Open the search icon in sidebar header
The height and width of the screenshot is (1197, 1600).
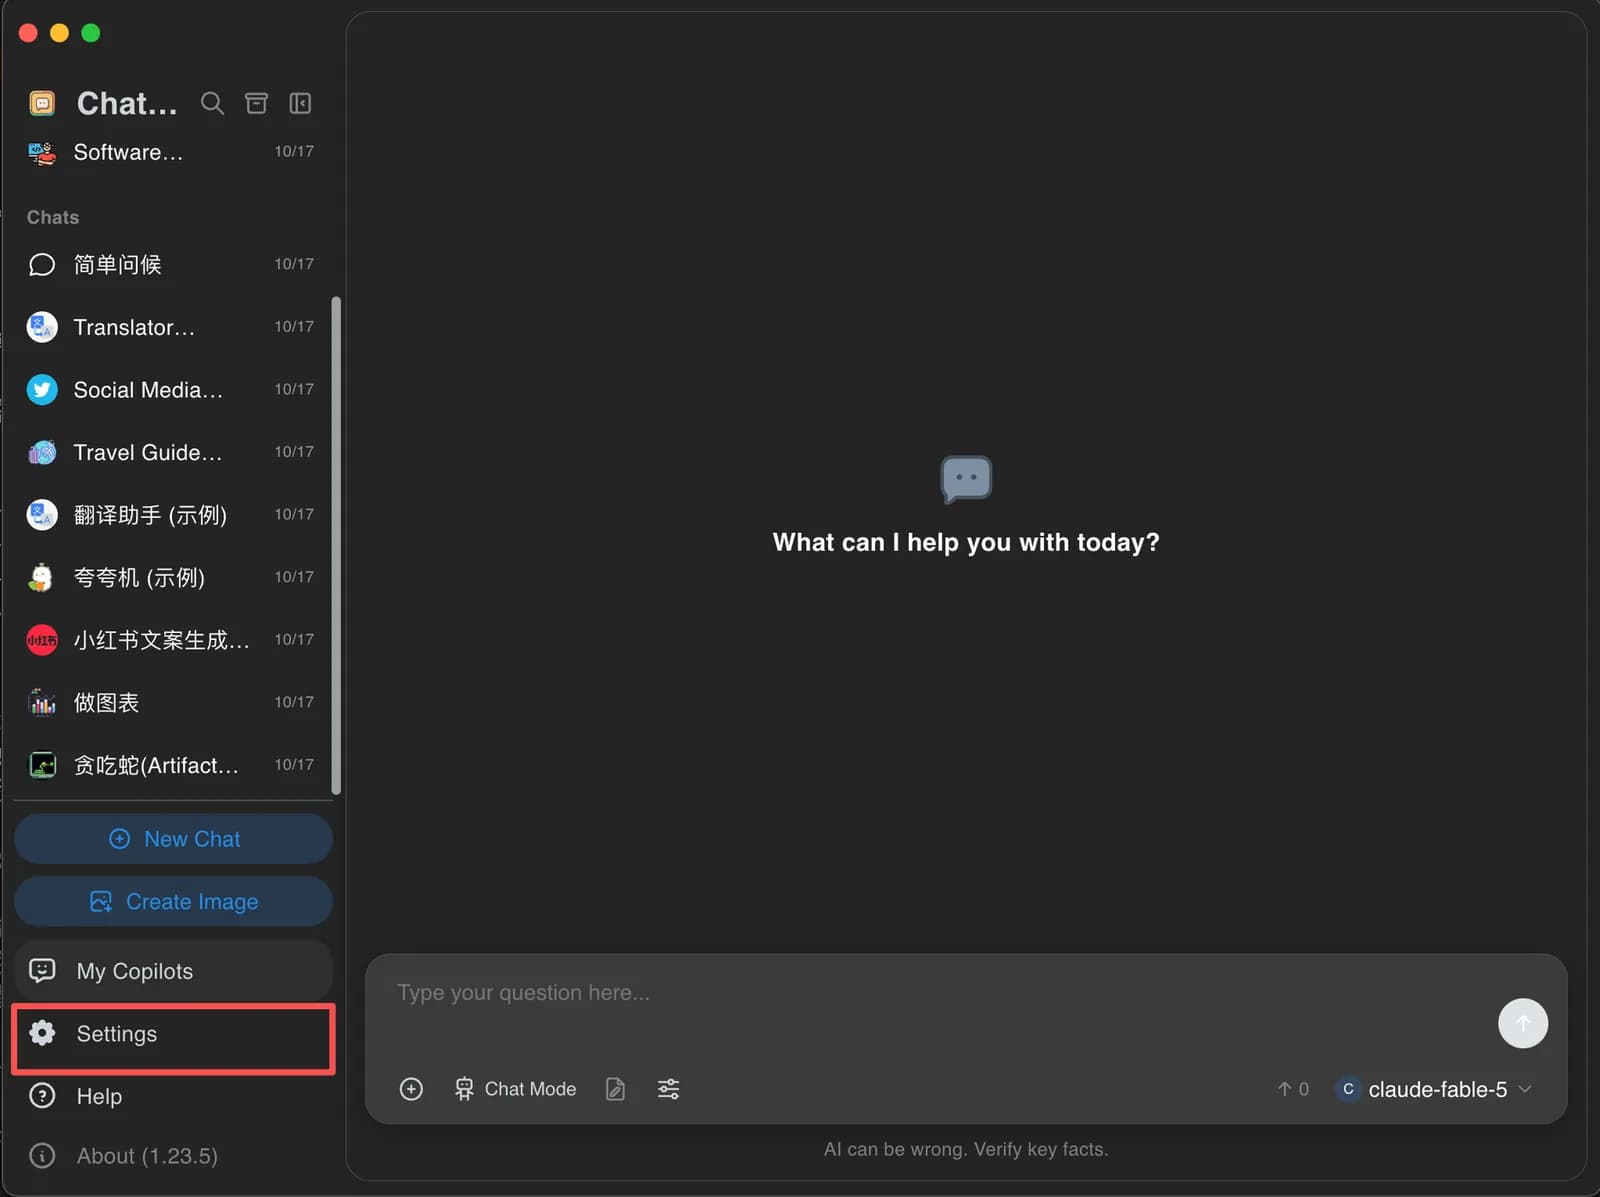[x=212, y=103]
